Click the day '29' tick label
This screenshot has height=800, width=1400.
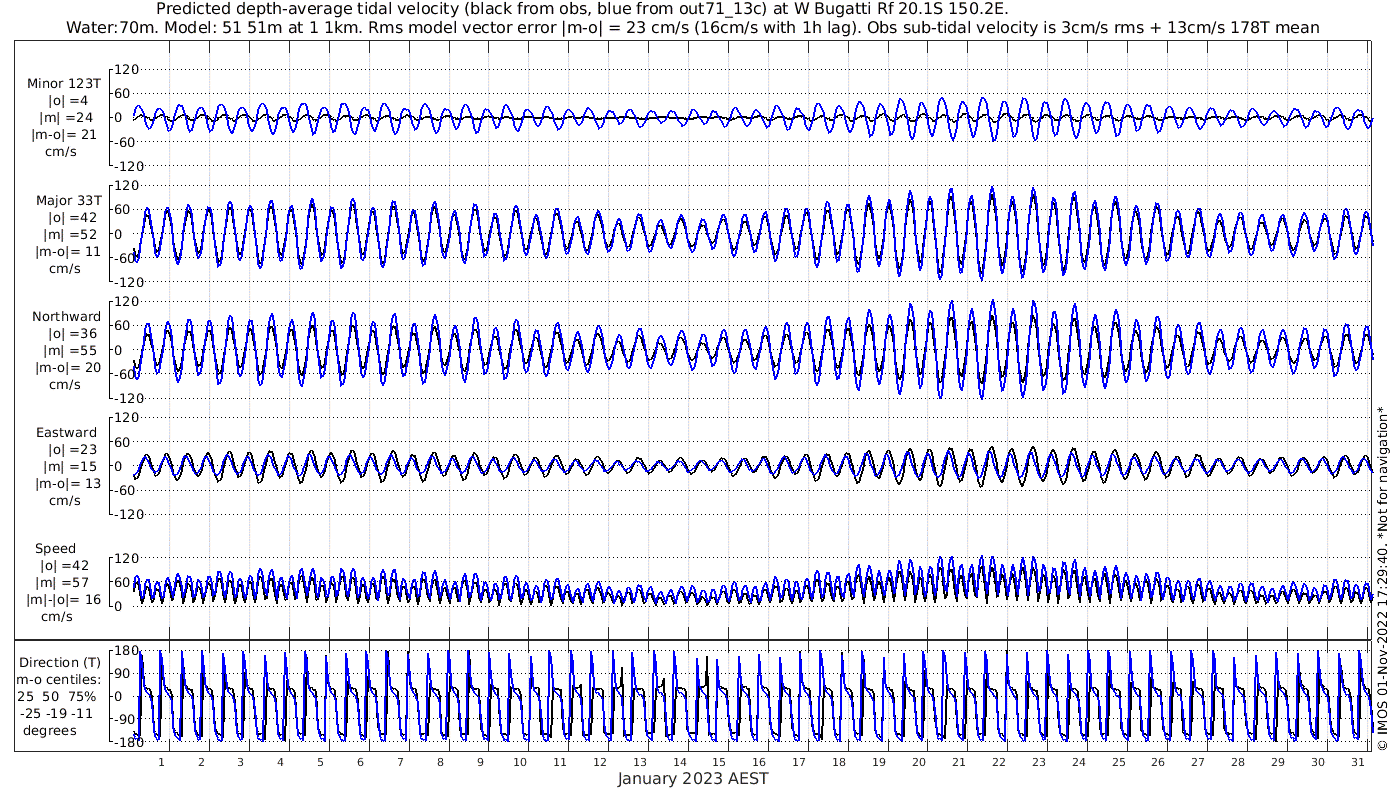(1277, 762)
